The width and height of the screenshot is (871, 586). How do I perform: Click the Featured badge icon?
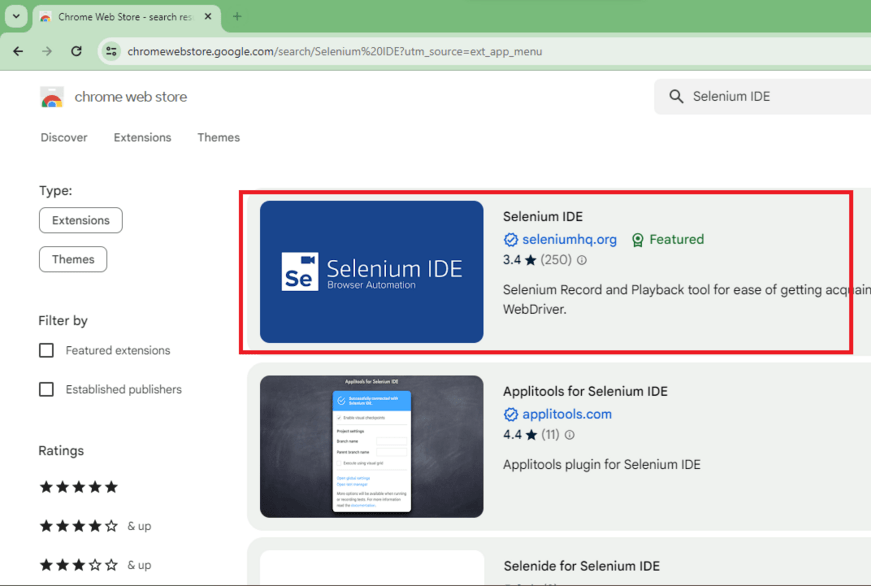click(x=638, y=240)
